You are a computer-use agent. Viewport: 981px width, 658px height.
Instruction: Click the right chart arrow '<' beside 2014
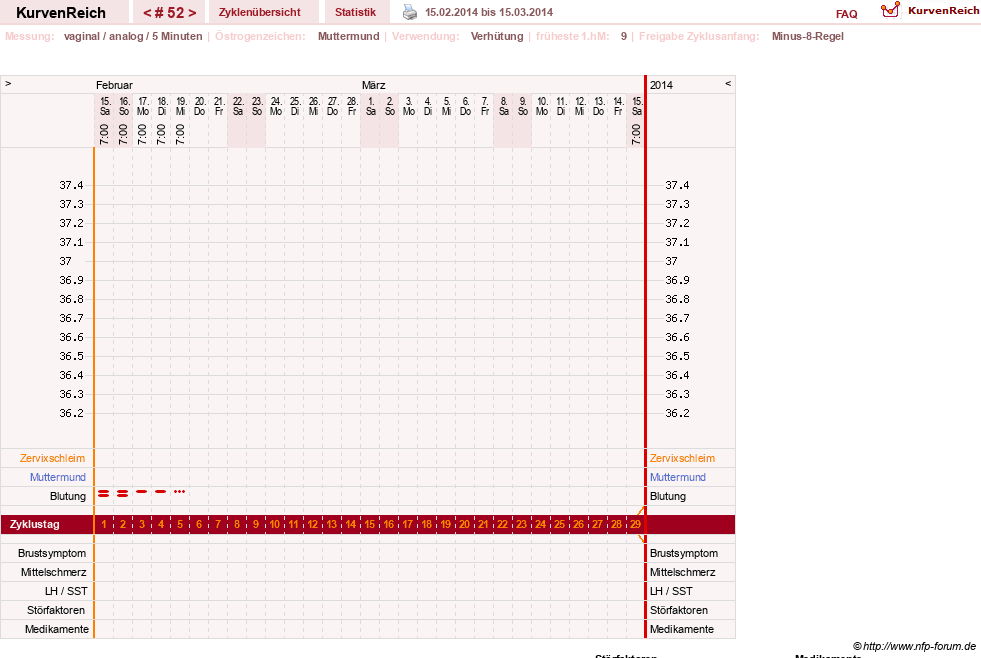click(x=728, y=83)
